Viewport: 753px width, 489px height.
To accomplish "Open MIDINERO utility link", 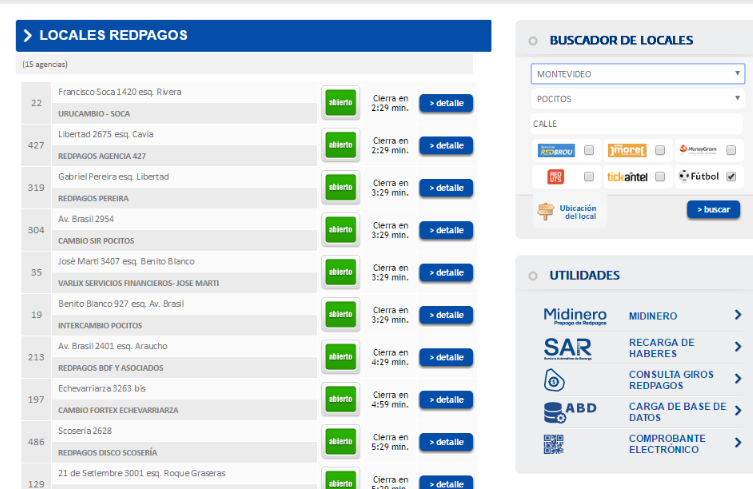I will (653, 316).
